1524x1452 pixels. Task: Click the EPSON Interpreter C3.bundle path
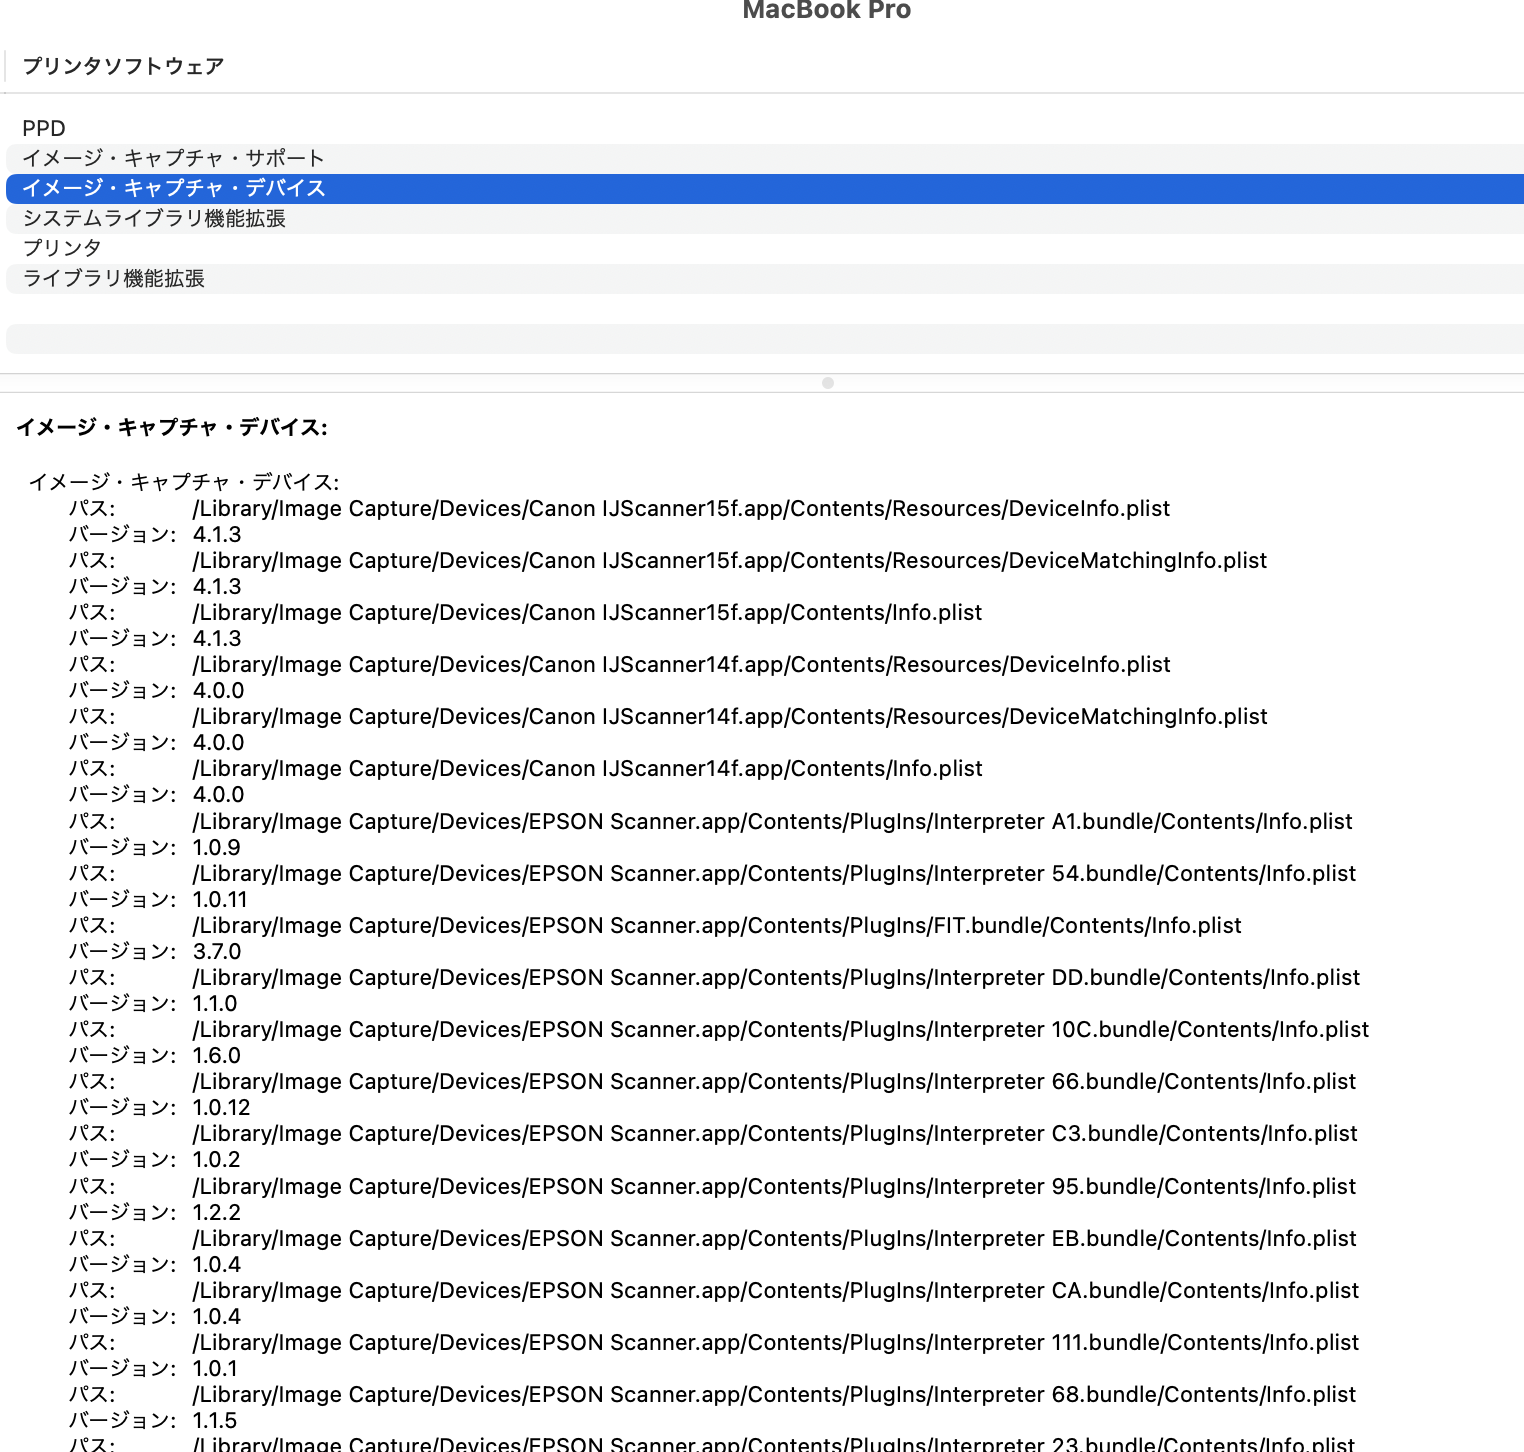[x=775, y=1134]
